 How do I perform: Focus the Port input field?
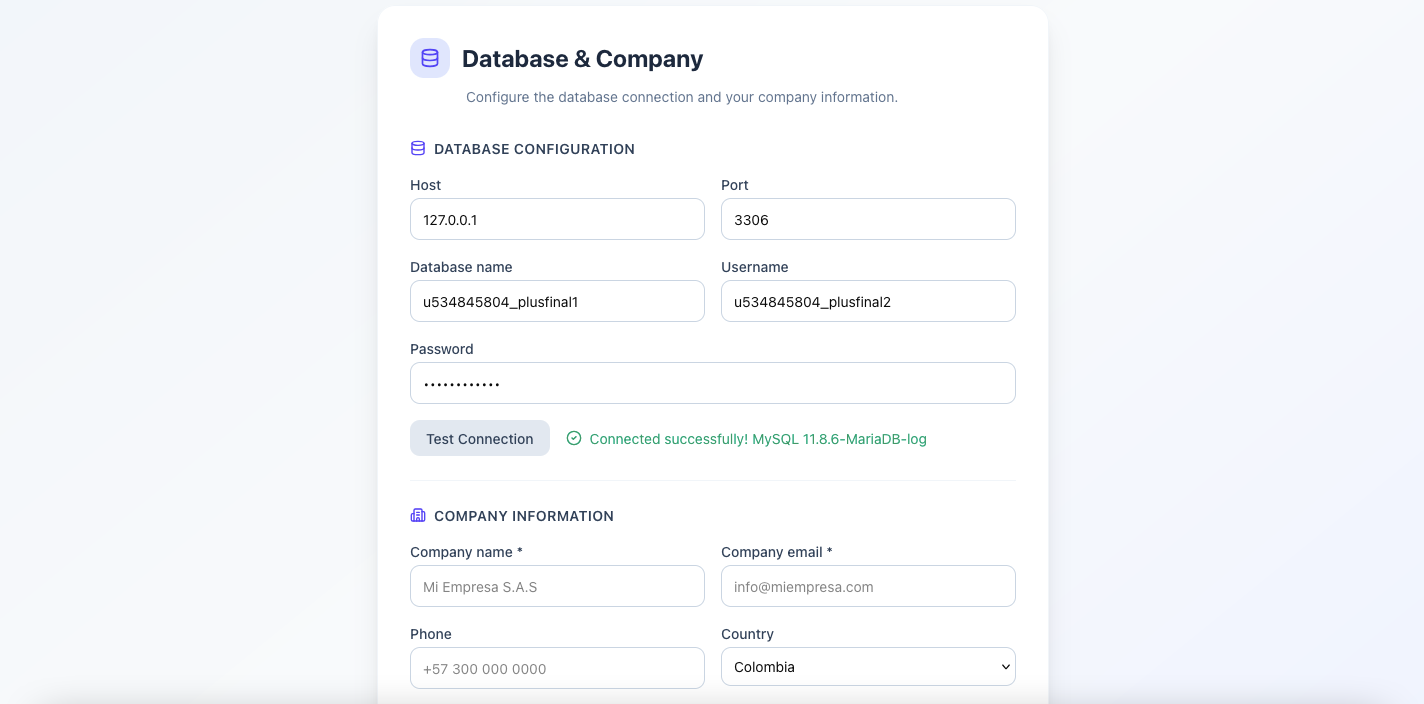click(x=868, y=219)
